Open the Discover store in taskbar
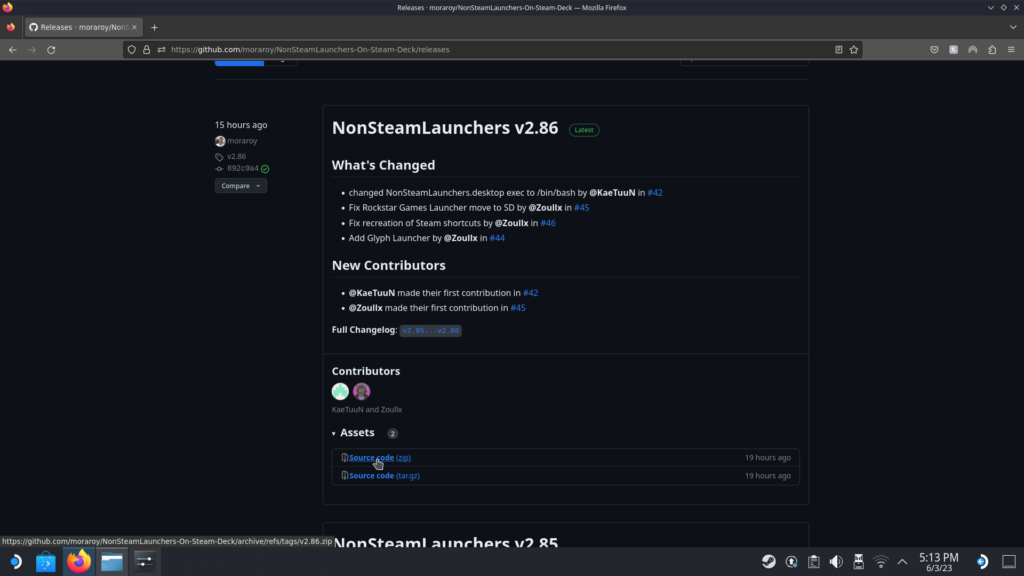Viewport: 1024px width, 576px height. point(45,561)
